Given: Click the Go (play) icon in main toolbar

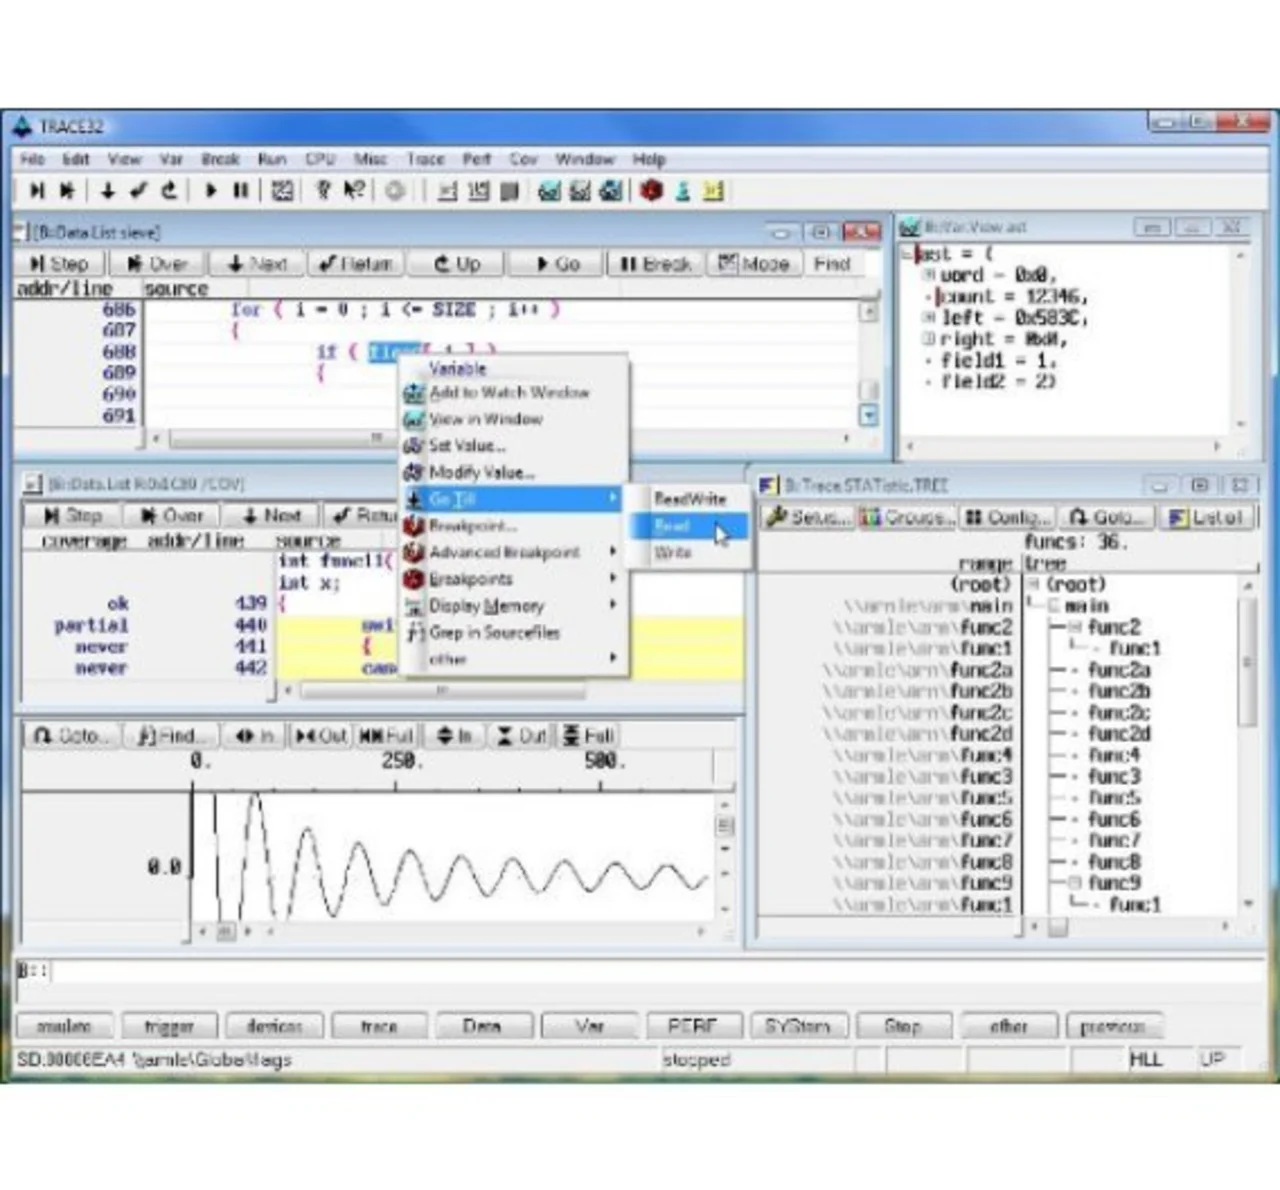Looking at the screenshot, I should point(210,190).
